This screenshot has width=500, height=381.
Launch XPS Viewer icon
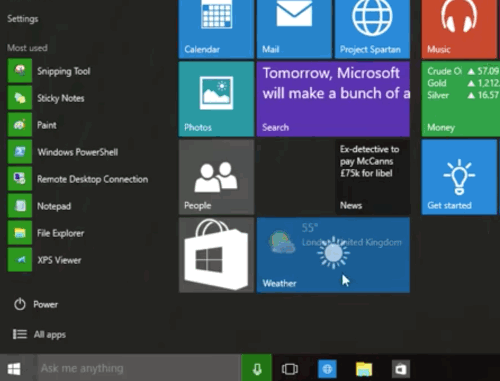pyautogui.click(x=20, y=260)
